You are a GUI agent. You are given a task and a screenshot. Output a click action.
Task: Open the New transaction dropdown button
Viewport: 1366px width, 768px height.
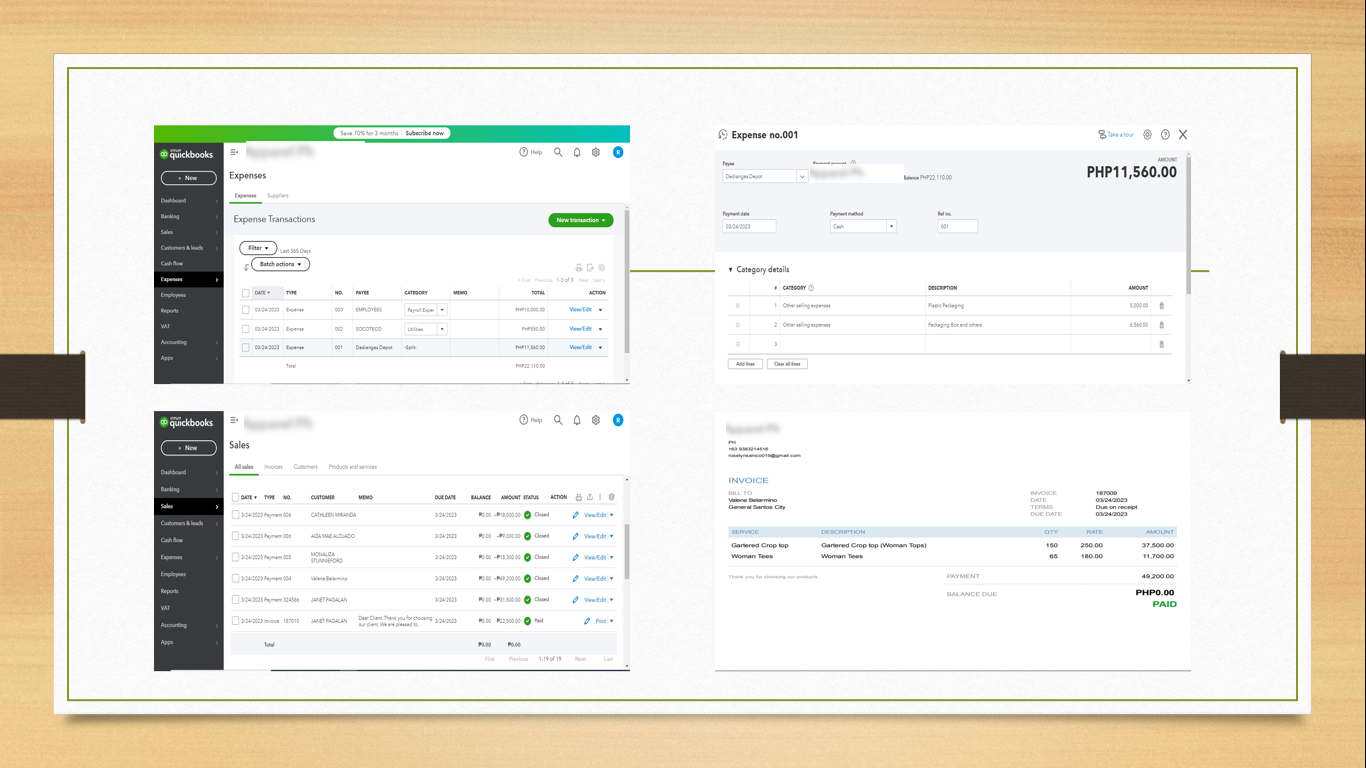pos(581,220)
